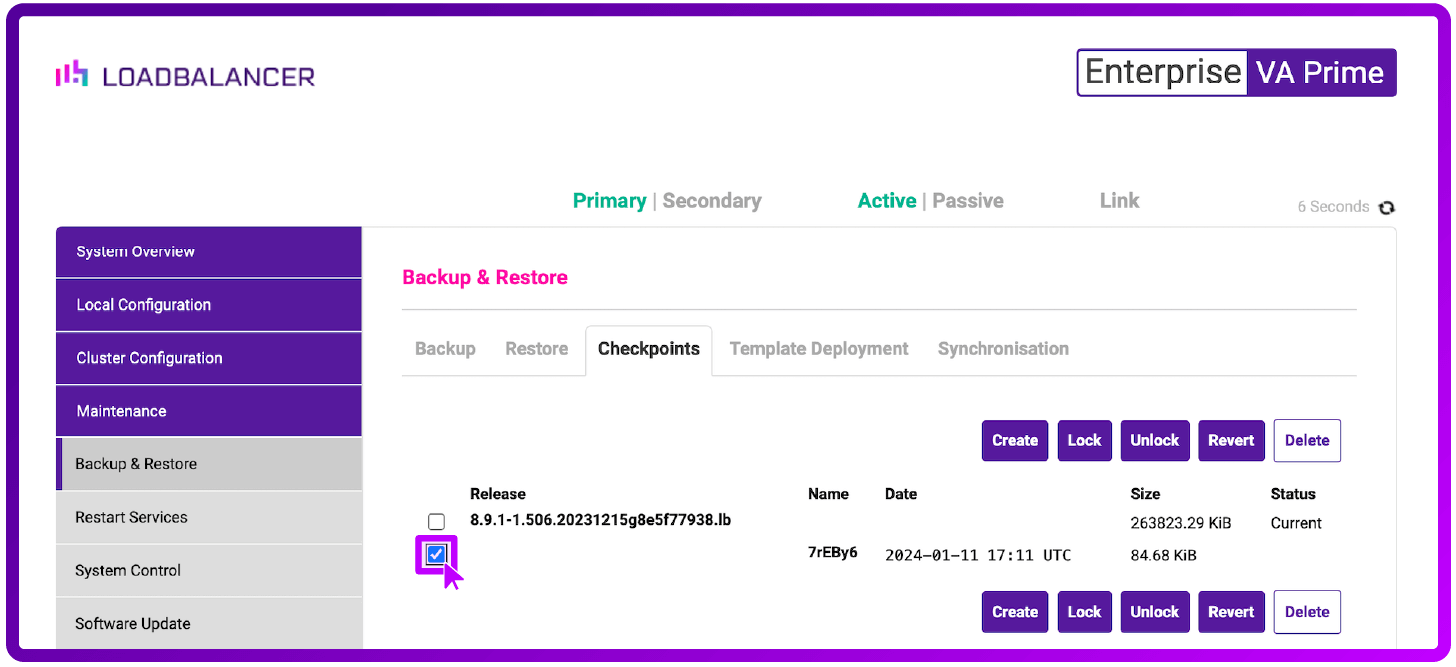Click the lower Lock button
This screenshot has height=667, width=1456.
click(x=1085, y=612)
